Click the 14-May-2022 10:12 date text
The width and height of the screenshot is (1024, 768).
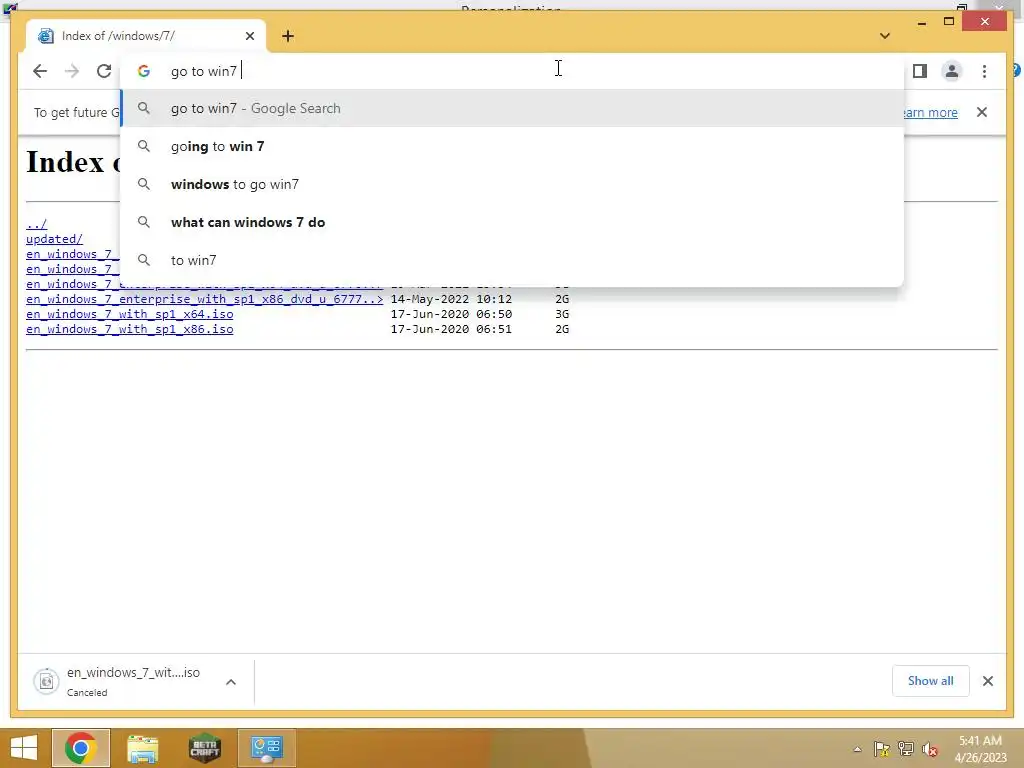451,299
